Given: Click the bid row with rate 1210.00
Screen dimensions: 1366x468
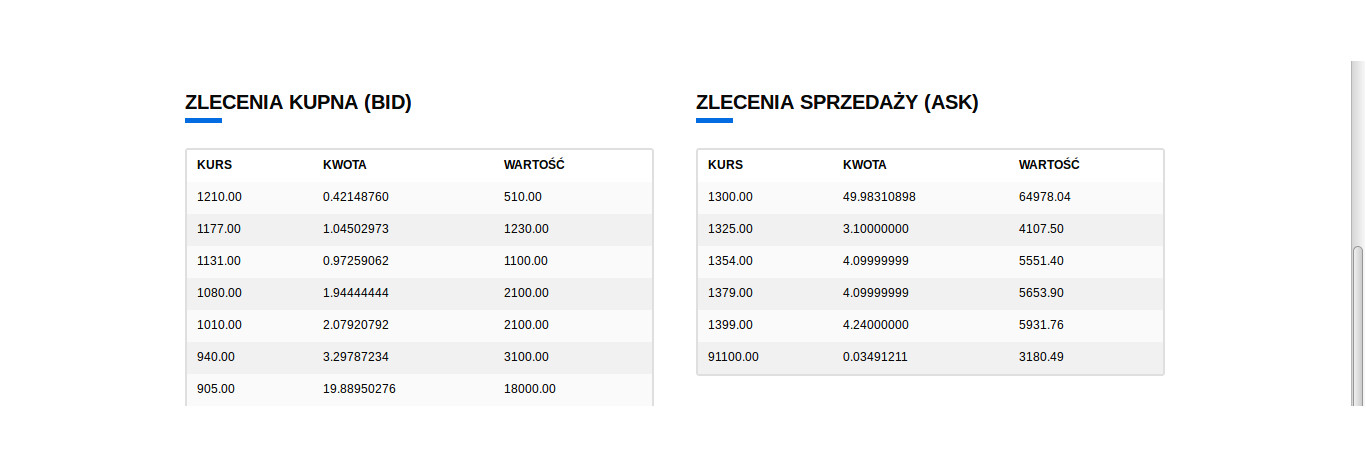Looking at the screenshot, I should coord(419,197).
